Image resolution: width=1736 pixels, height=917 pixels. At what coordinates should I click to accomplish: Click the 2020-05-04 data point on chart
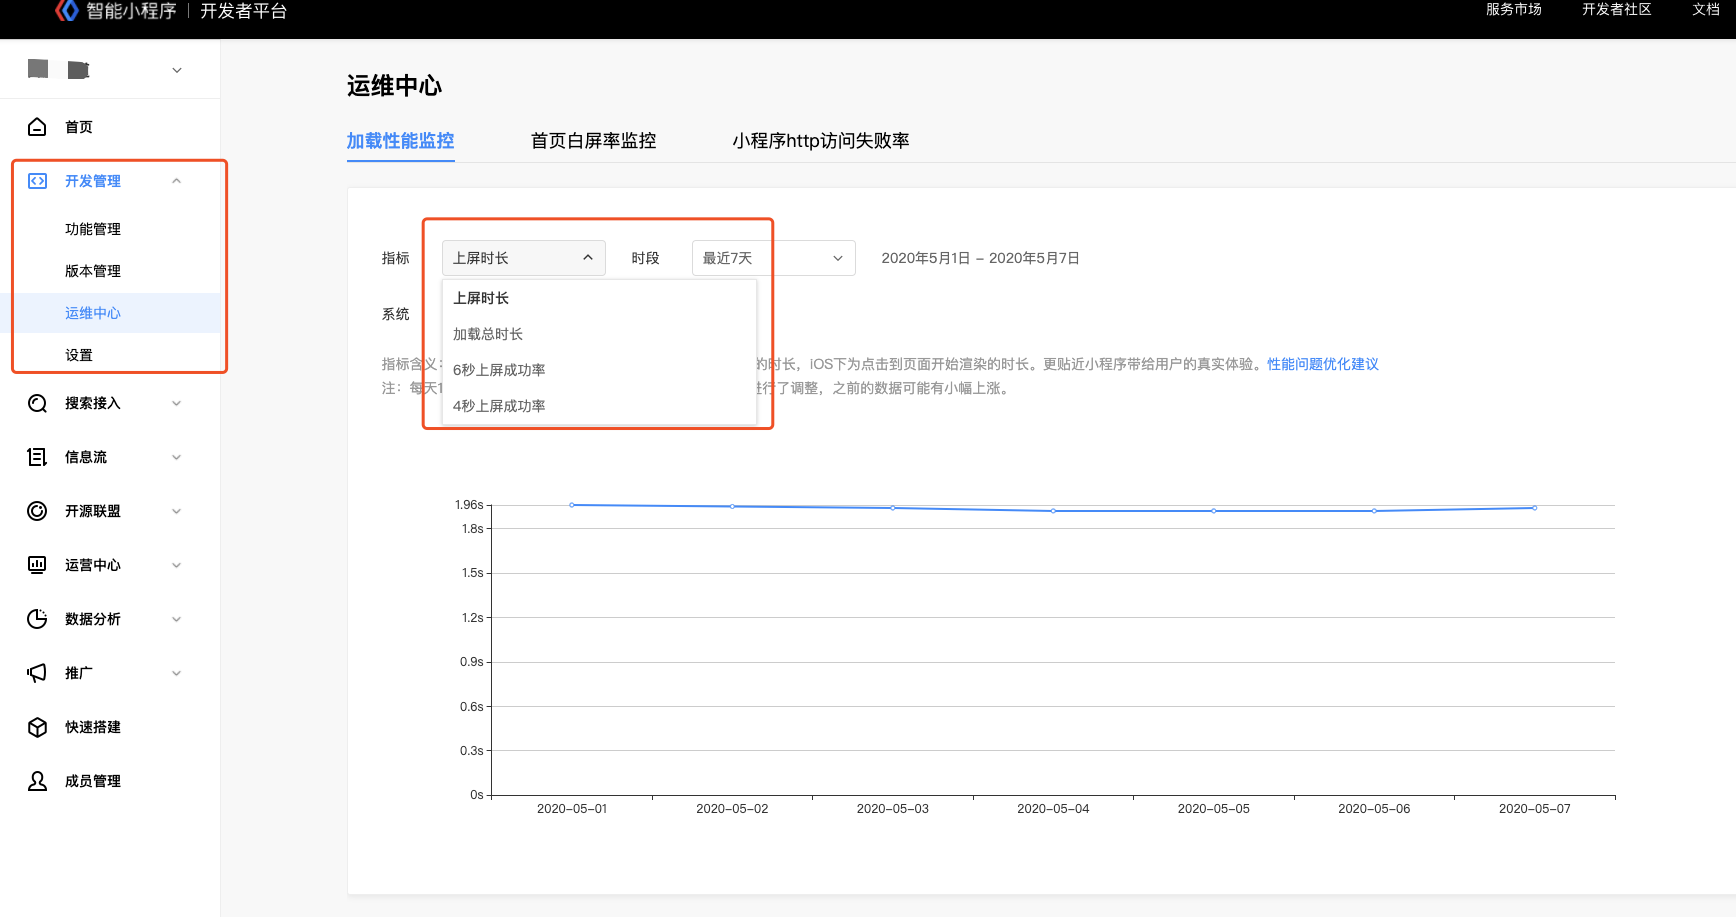point(1053,511)
